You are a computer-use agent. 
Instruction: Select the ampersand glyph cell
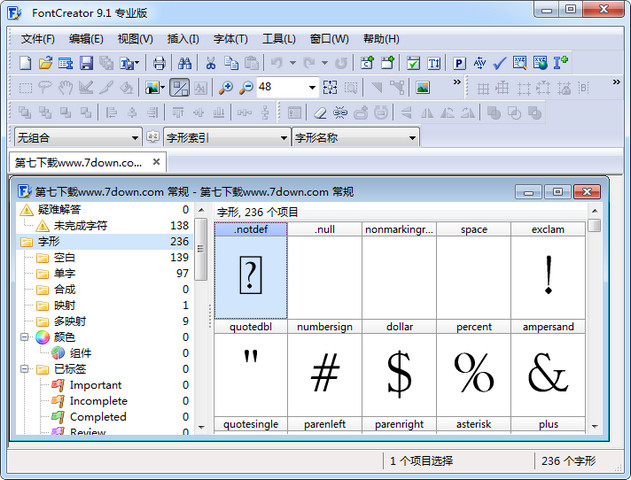[548, 374]
